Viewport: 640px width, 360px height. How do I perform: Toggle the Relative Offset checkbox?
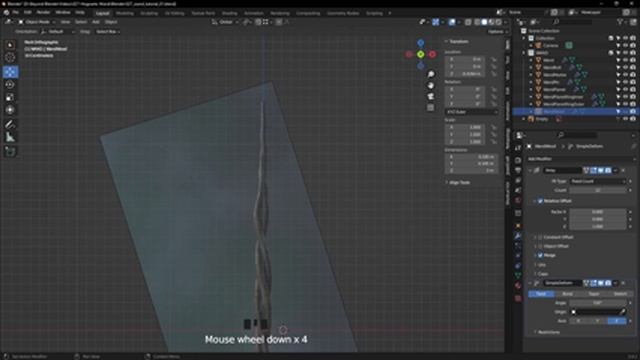click(x=540, y=201)
